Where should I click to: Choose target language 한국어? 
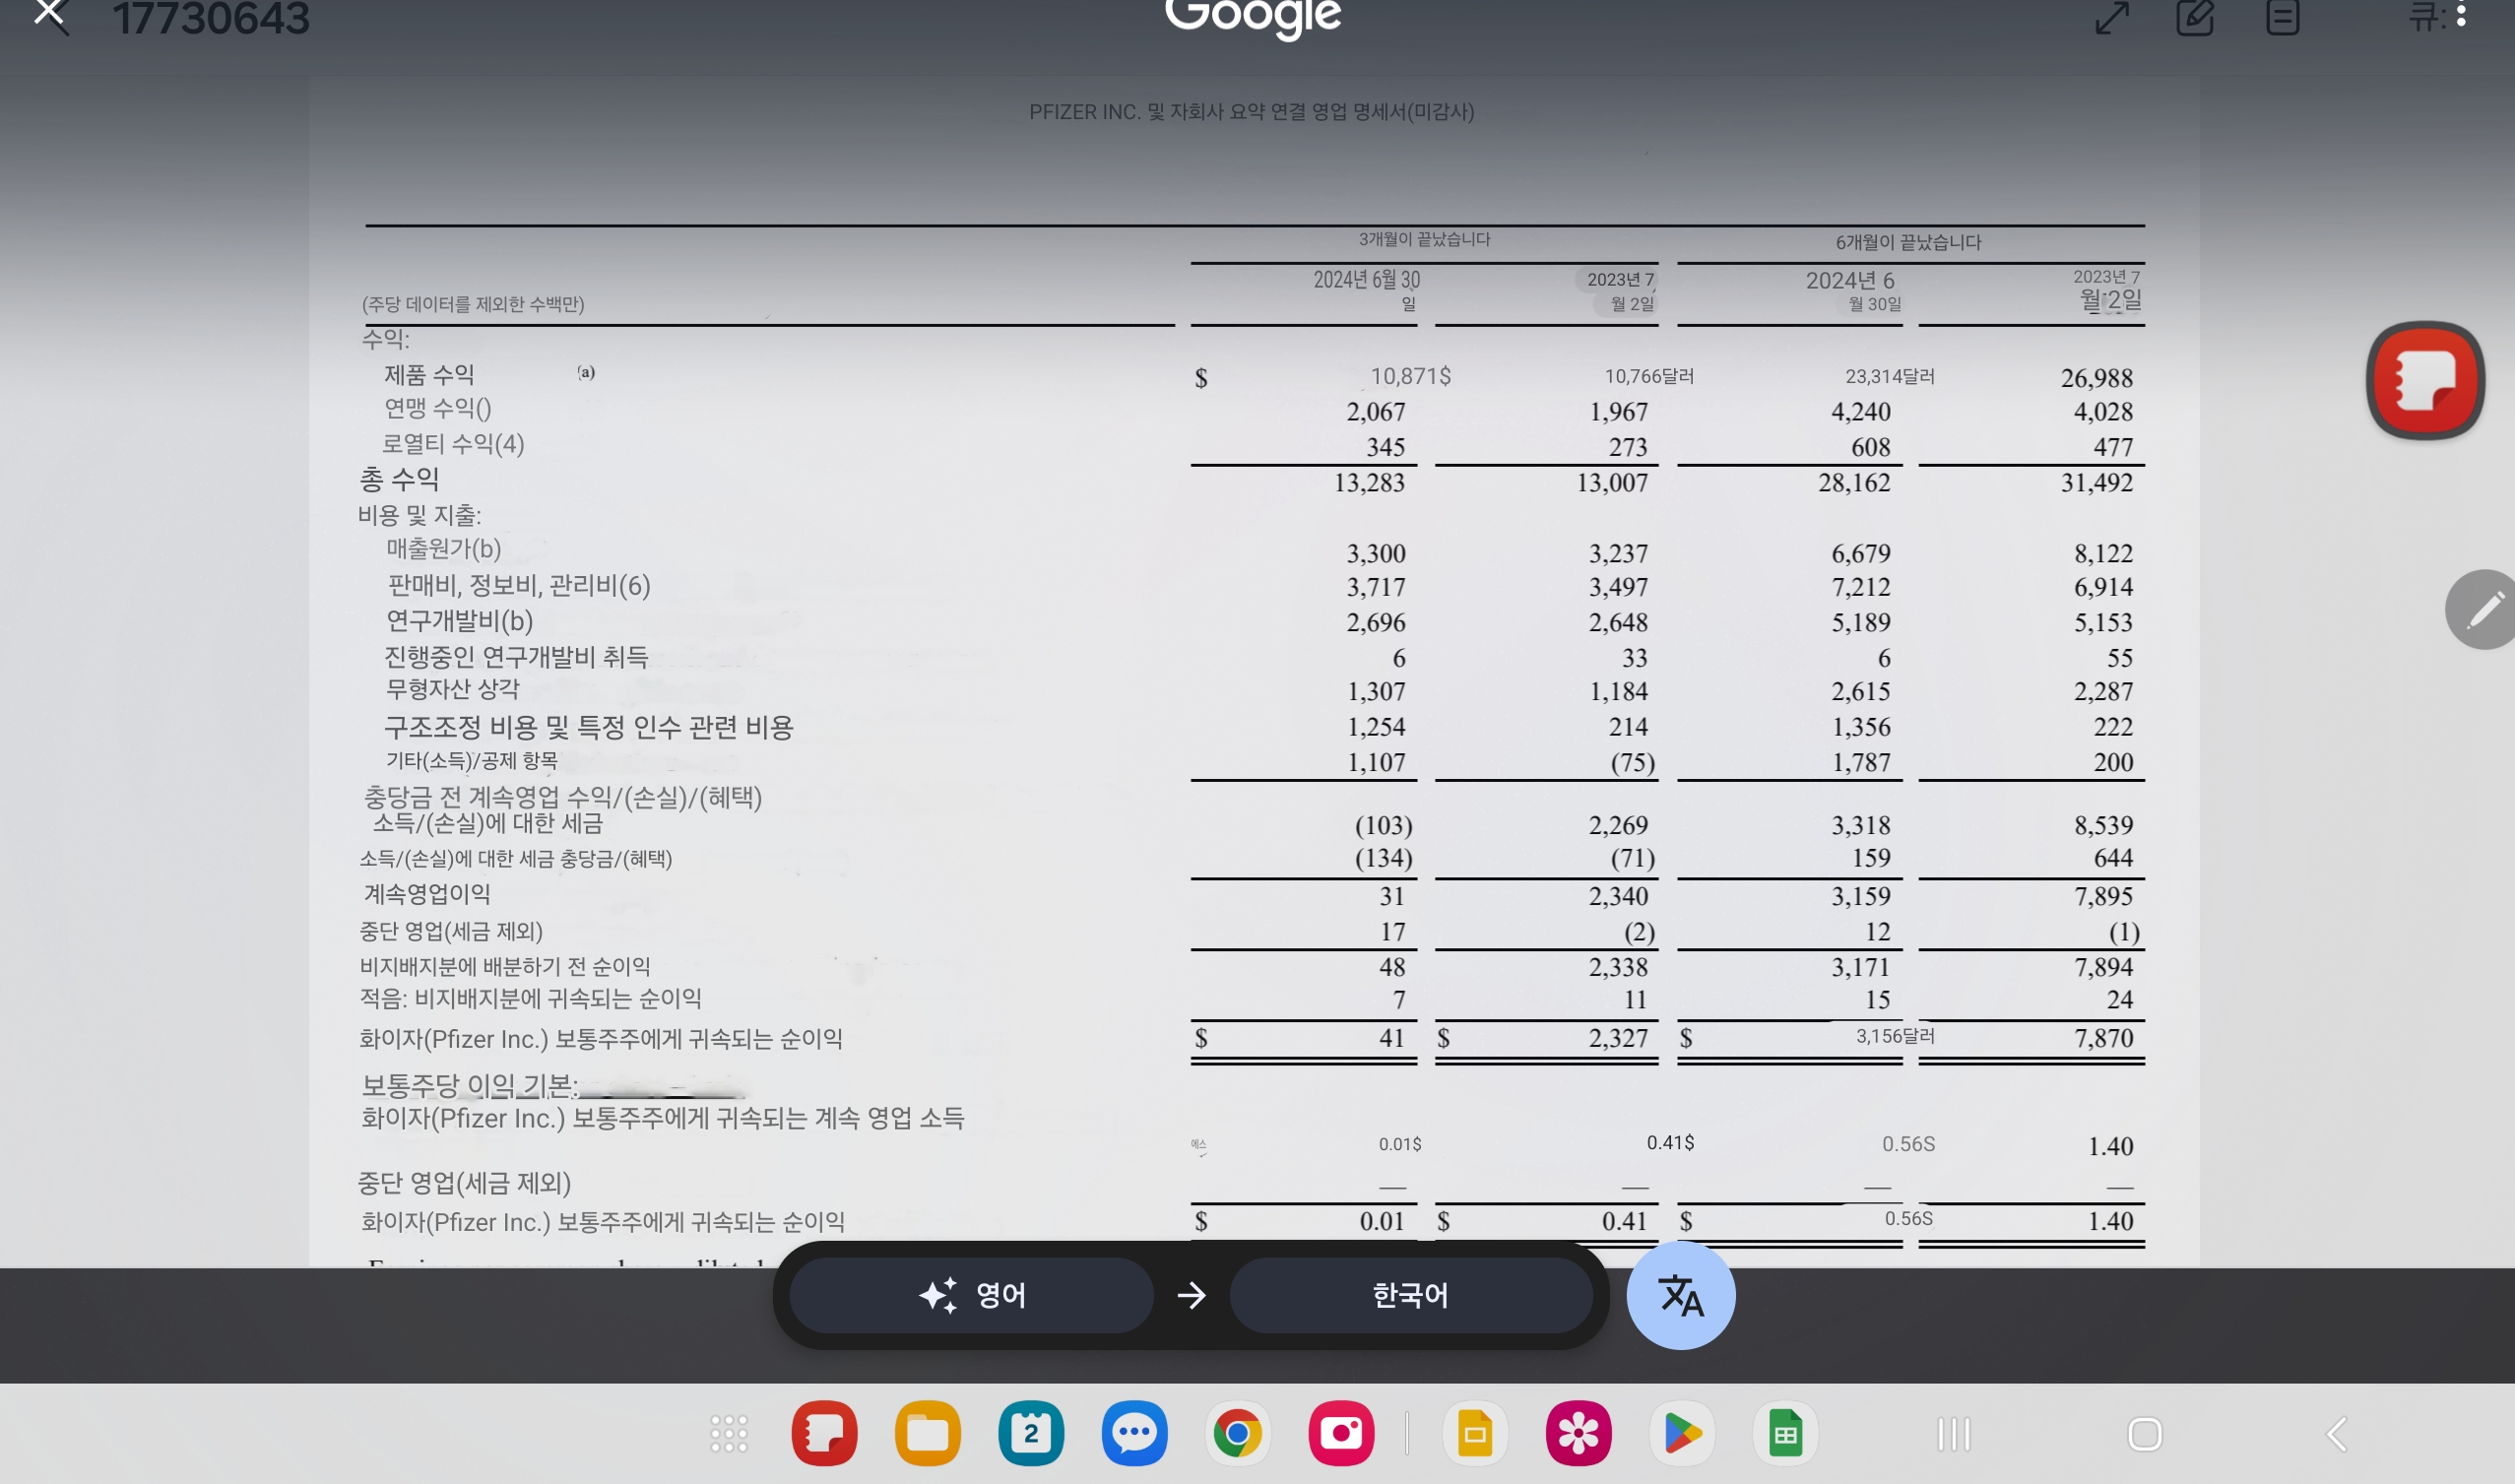click(1410, 1295)
